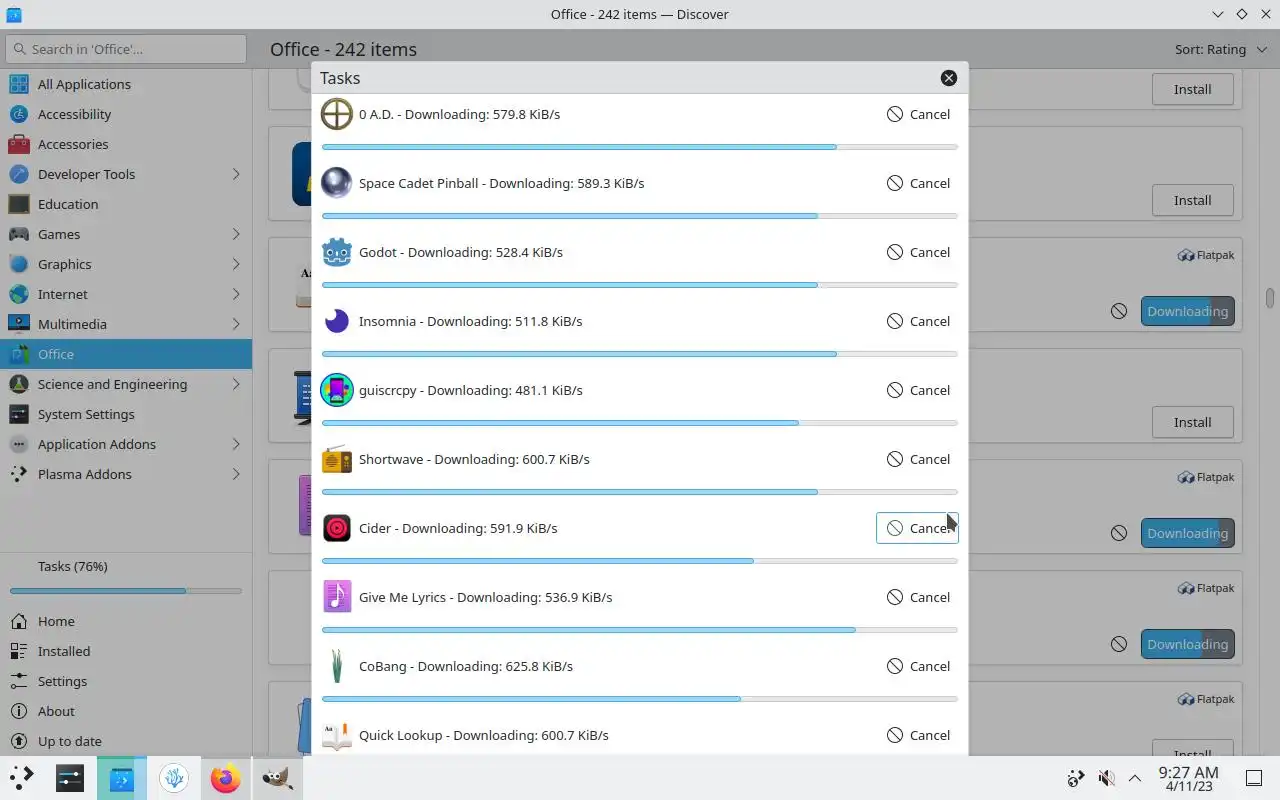Select the Office category
The width and height of the screenshot is (1280, 800).
[126, 354]
